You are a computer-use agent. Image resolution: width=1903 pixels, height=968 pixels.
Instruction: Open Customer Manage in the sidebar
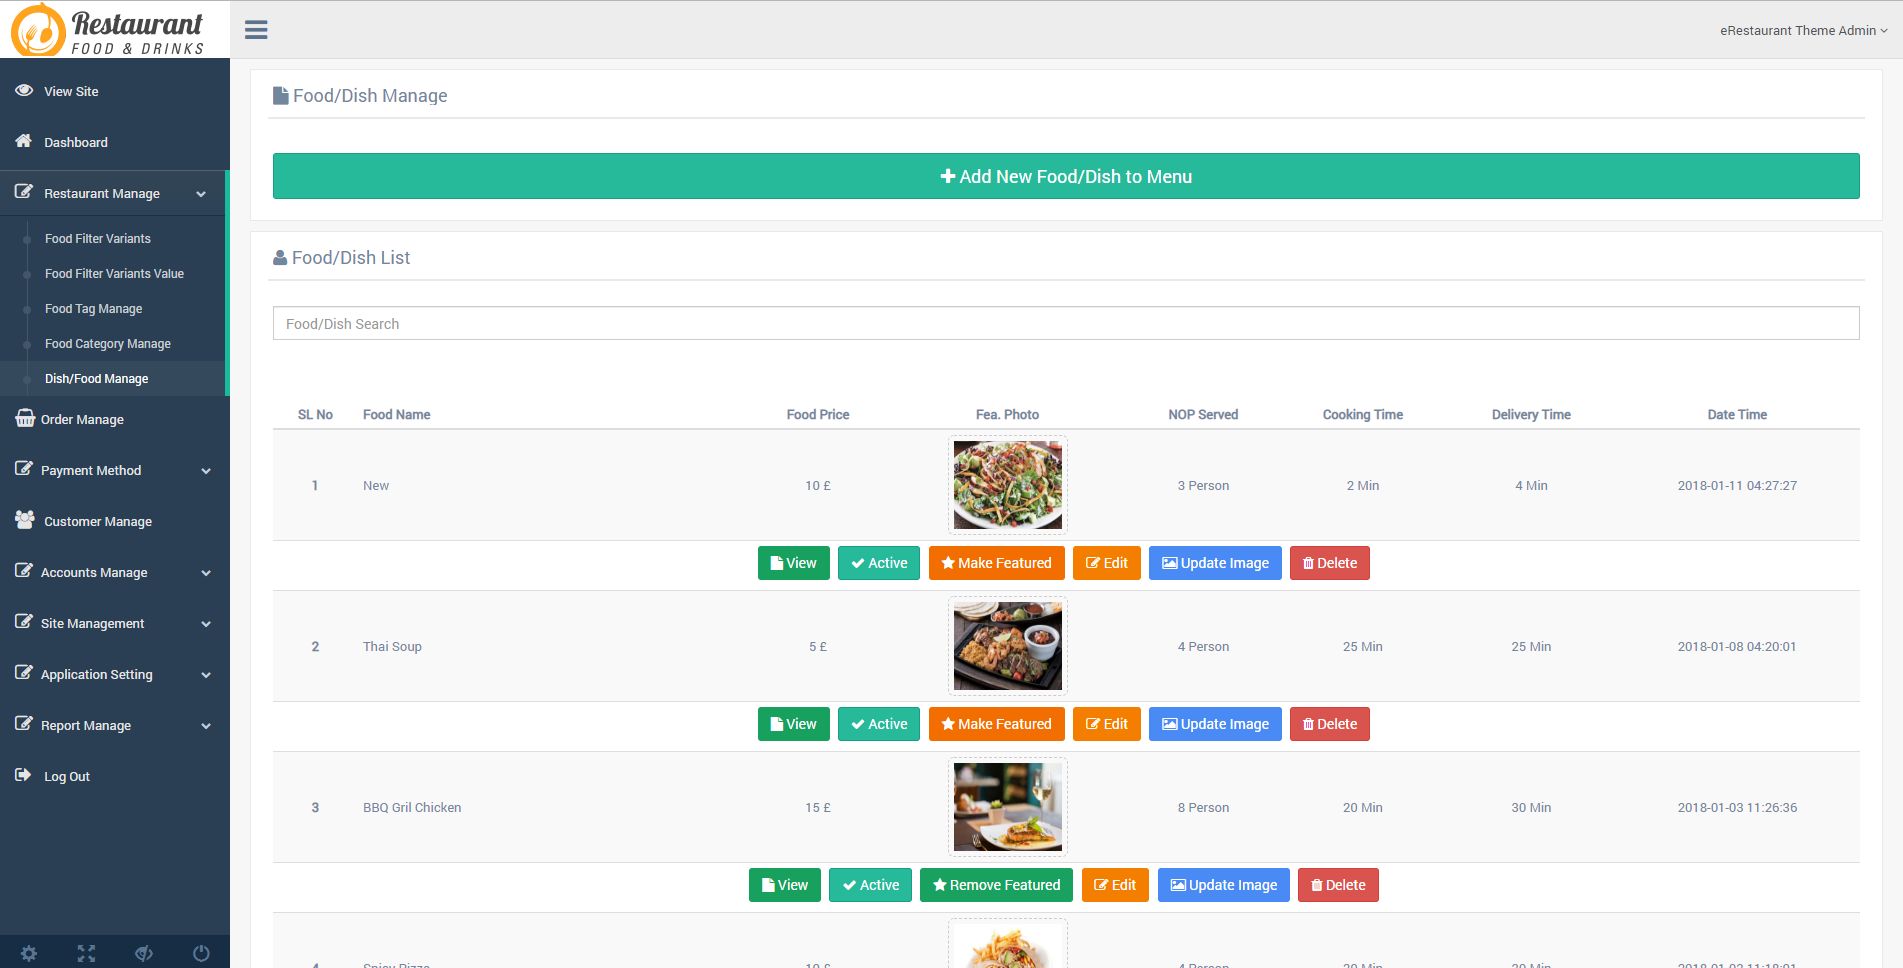point(98,522)
